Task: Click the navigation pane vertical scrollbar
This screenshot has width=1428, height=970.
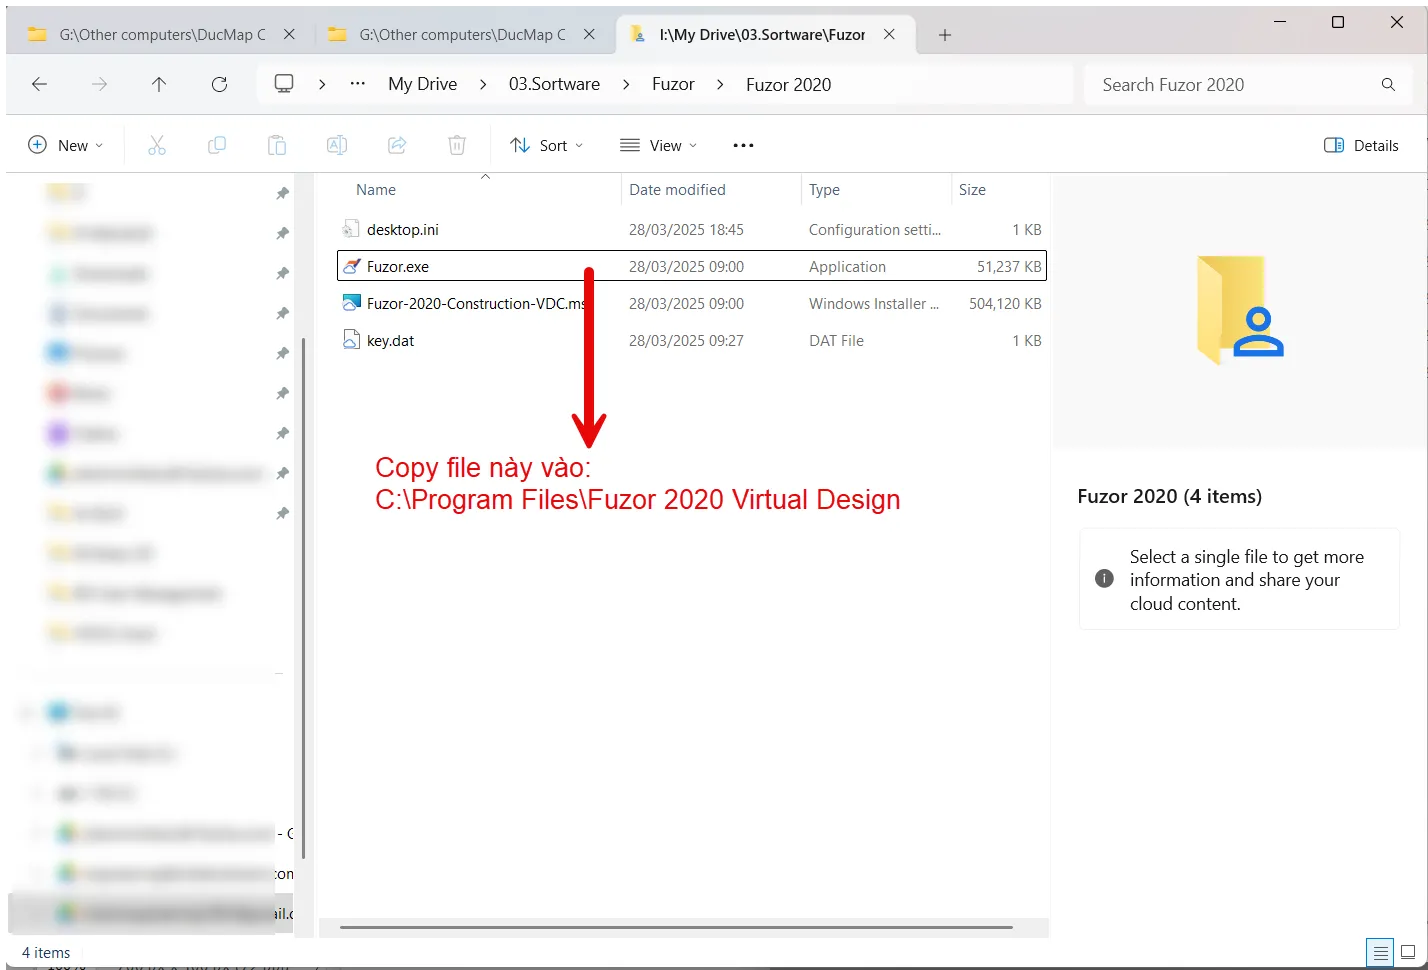Action: tap(302, 598)
